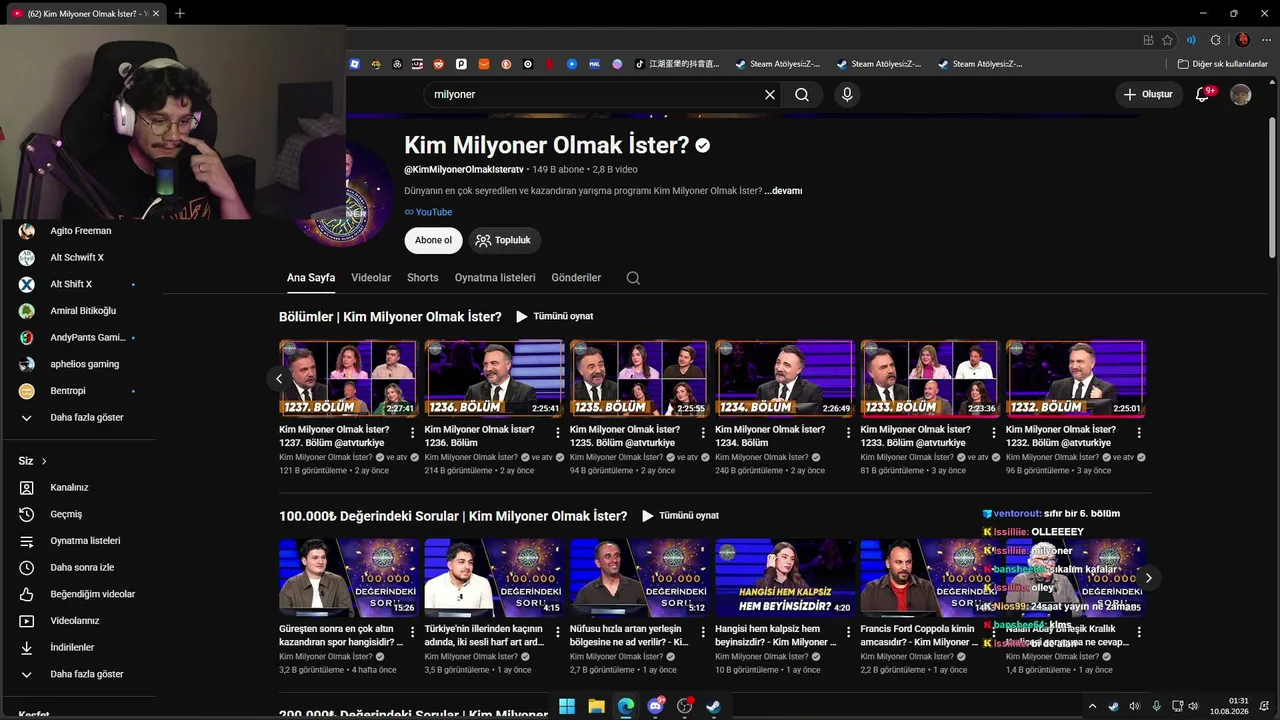Open Daha sonra izle watch later list
This screenshot has height=720, width=1280.
tap(80, 567)
